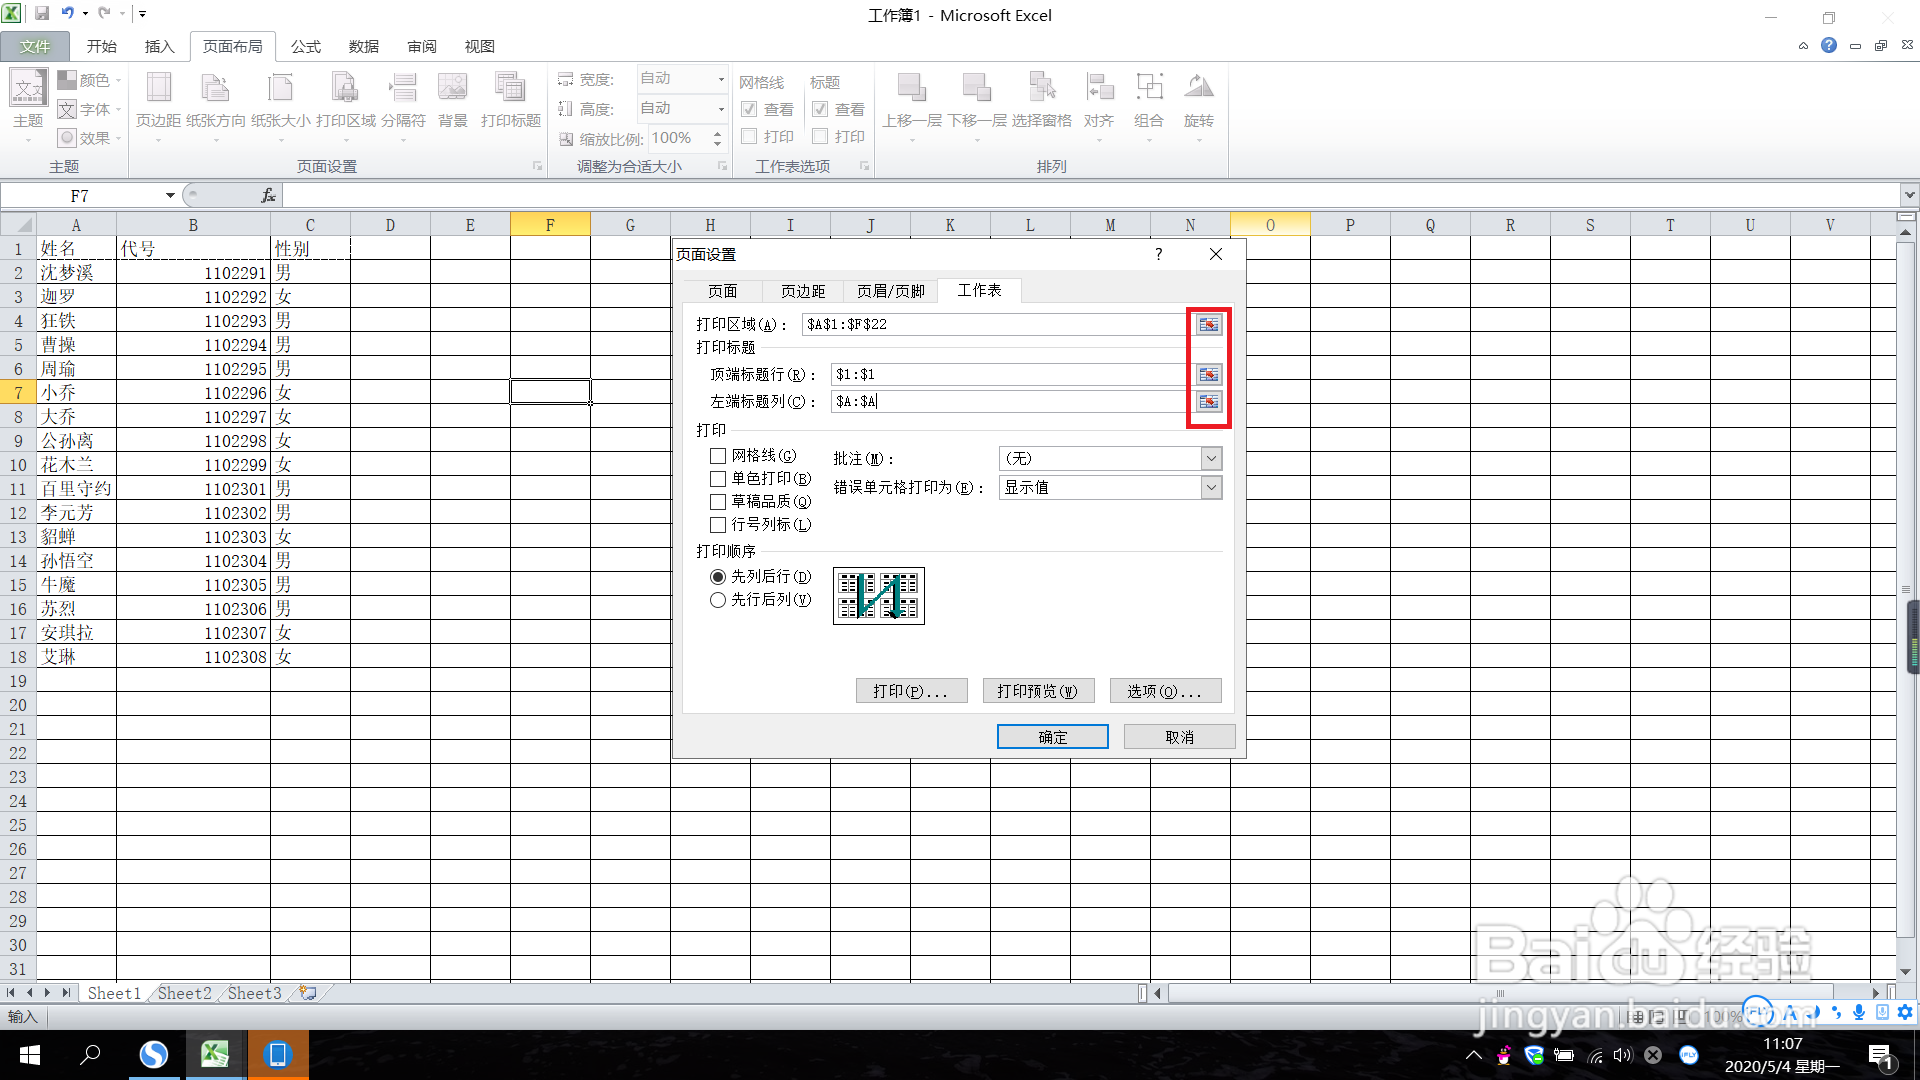Click the 打印预览 button

point(1038,690)
